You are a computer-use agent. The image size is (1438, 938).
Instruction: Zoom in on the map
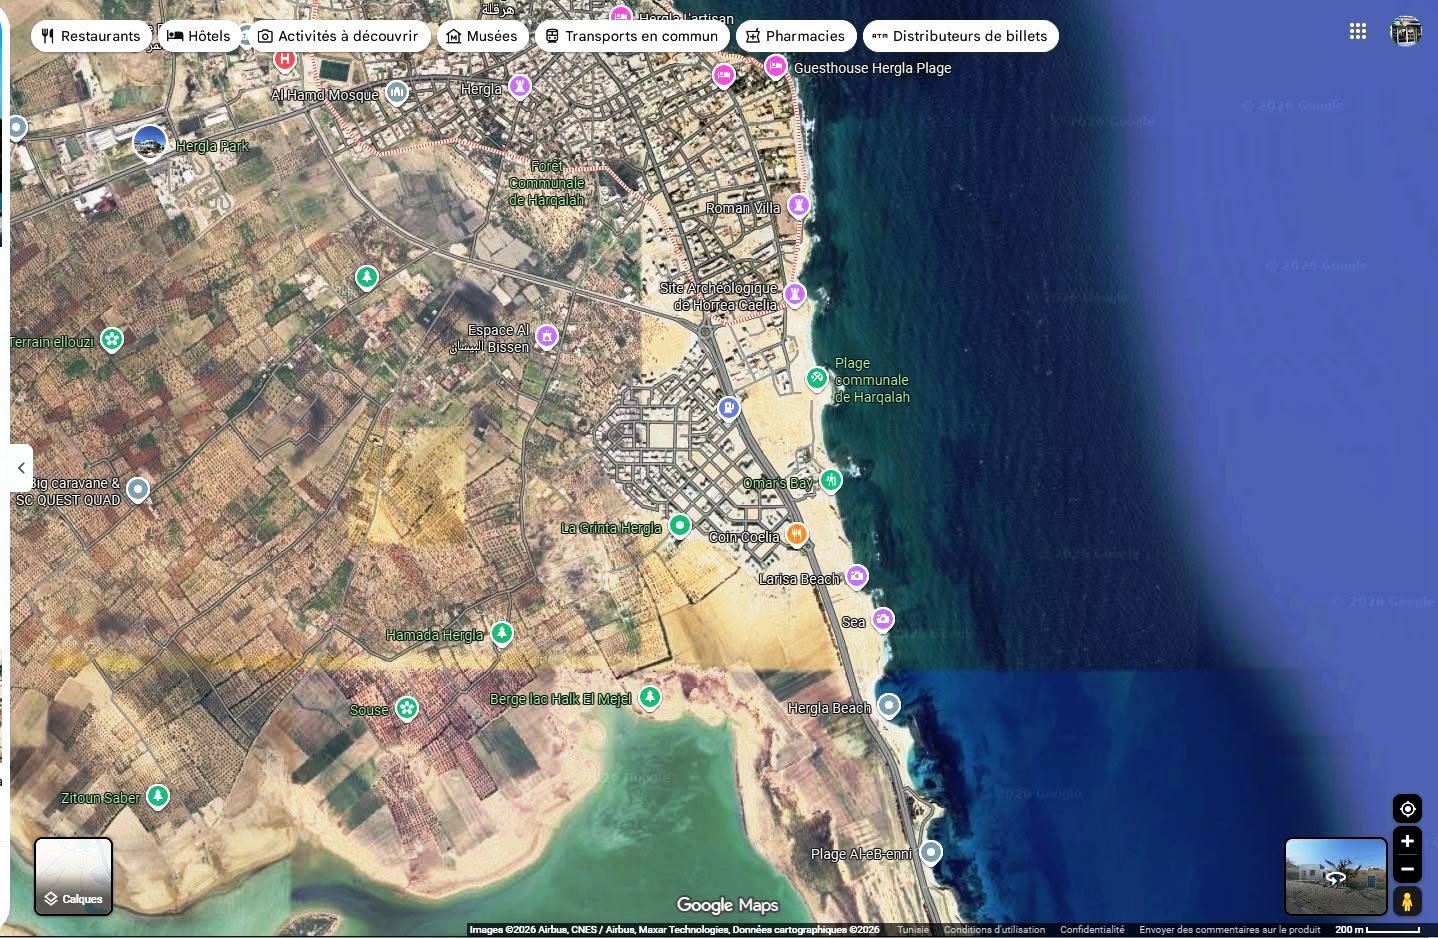coord(1407,841)
